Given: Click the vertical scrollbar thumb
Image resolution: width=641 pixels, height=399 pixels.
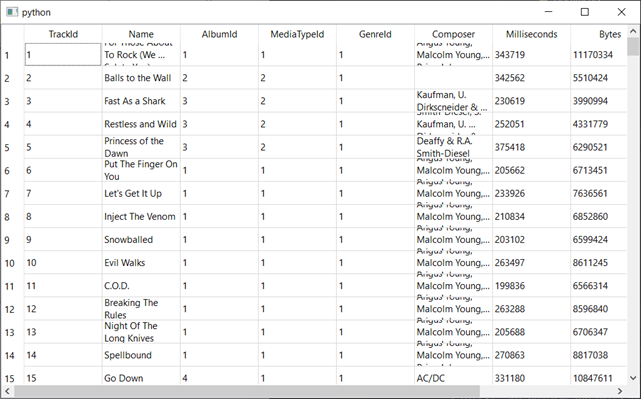Looking at the screenshot, I should (x=633, y=47).
